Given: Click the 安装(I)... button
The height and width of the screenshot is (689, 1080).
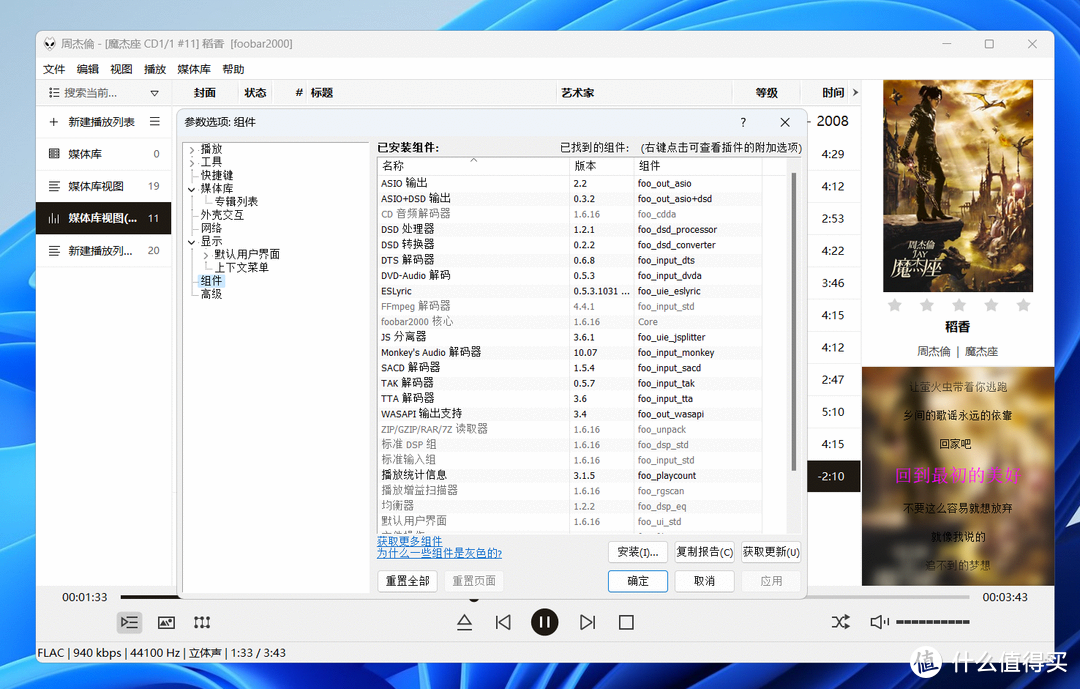Looking at the screenshot, I should click(638, 552).
